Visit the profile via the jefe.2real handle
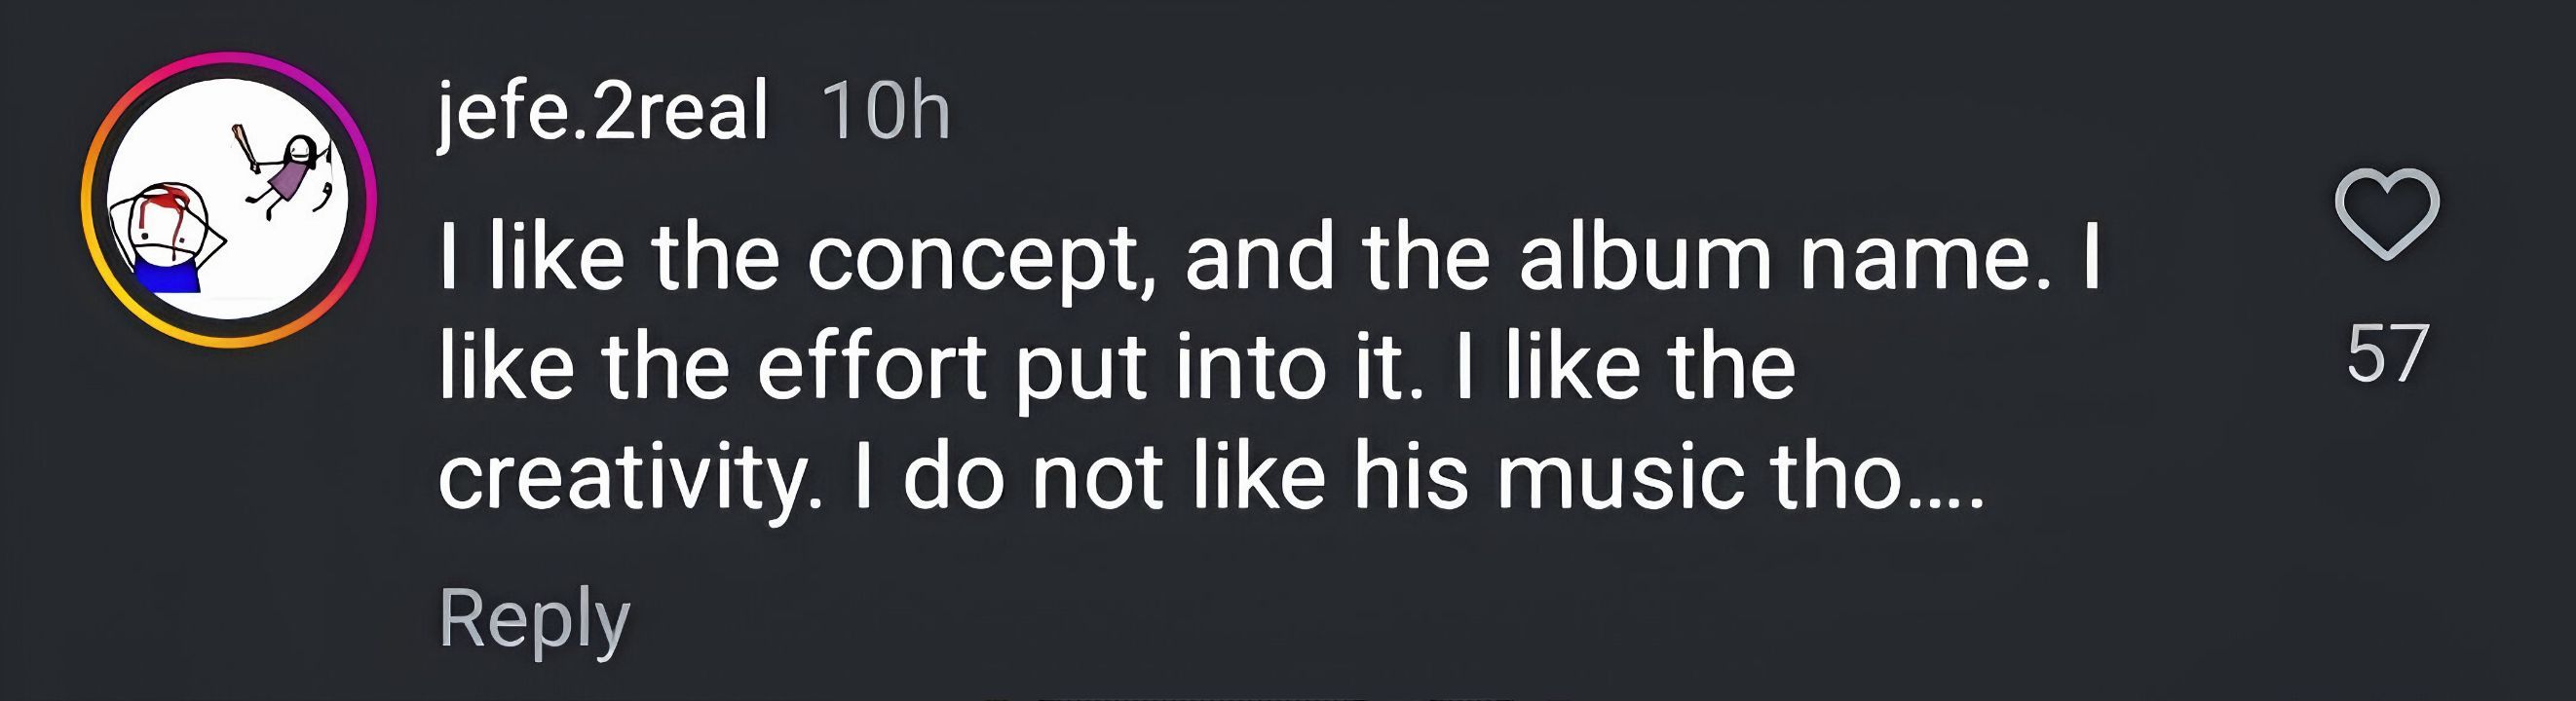The width and height of the screenshot is (2576, 701). [603, 110]
